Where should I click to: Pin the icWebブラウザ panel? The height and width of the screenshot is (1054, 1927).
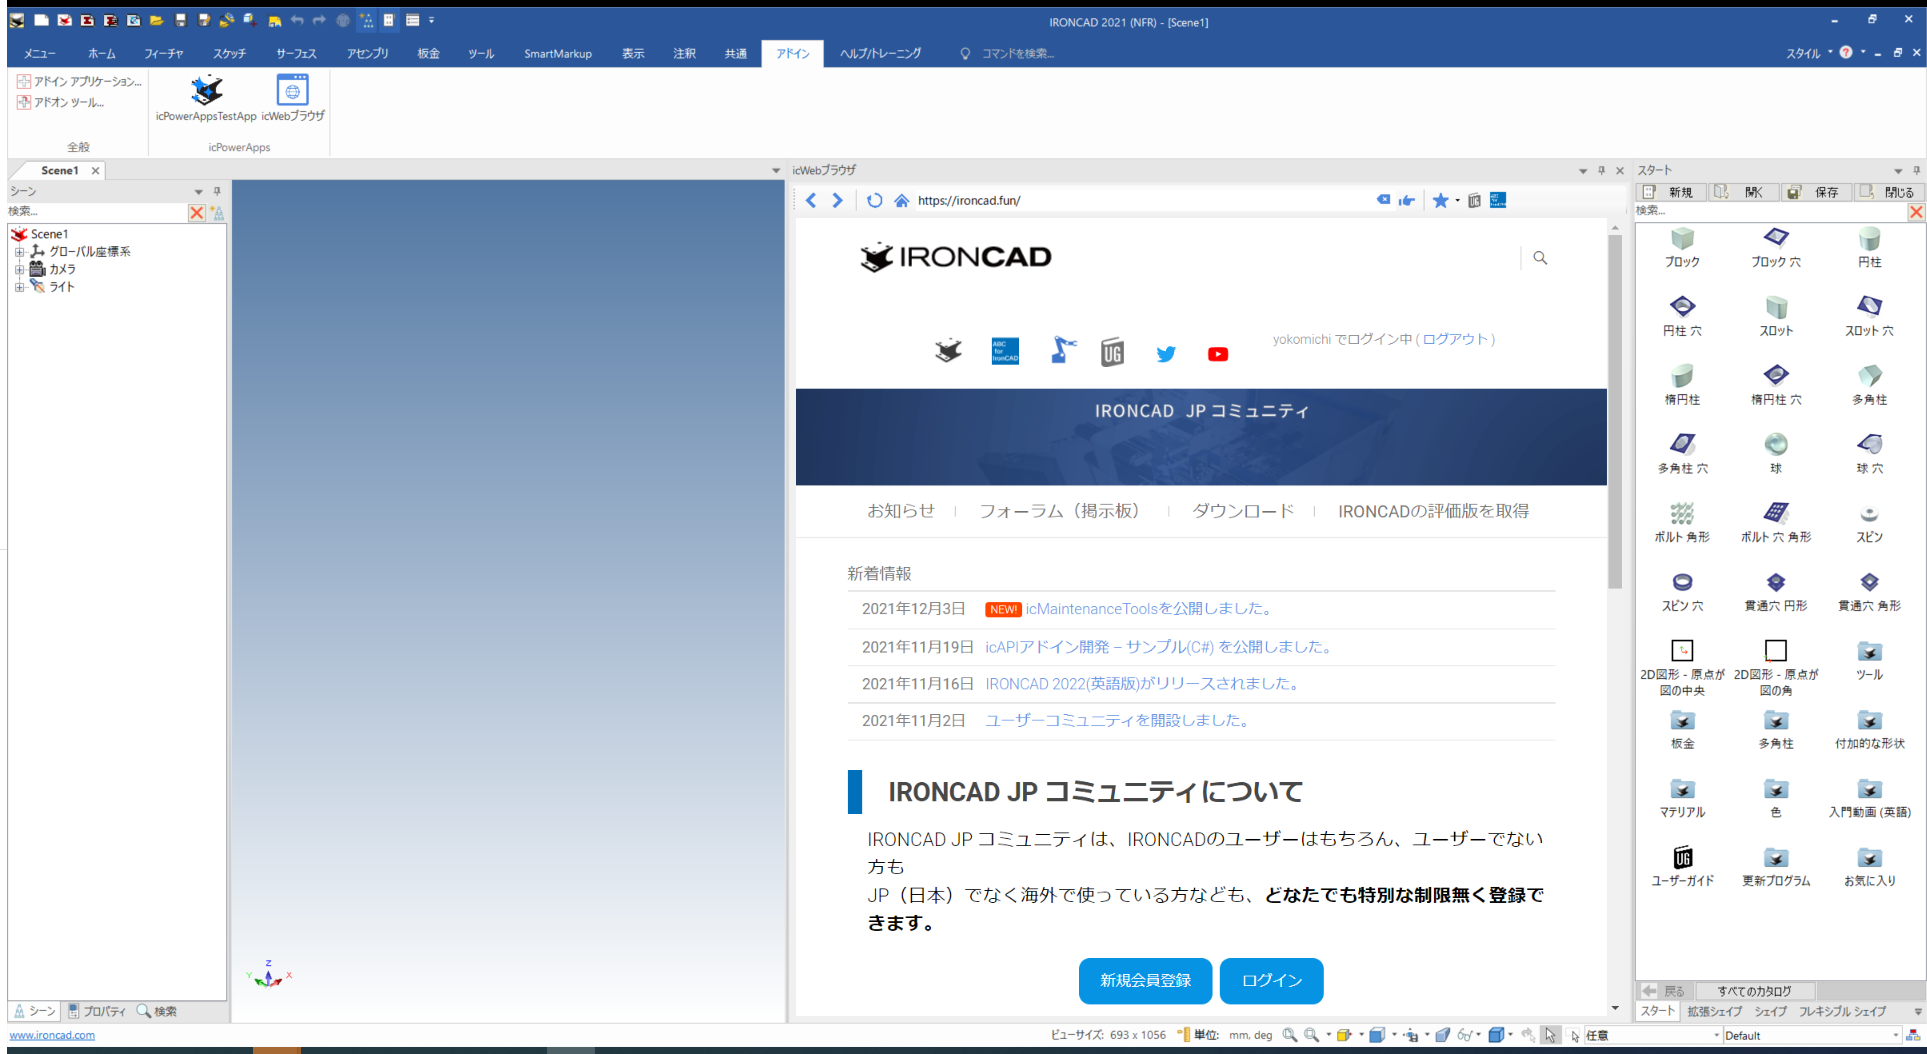pos(1601,170)
